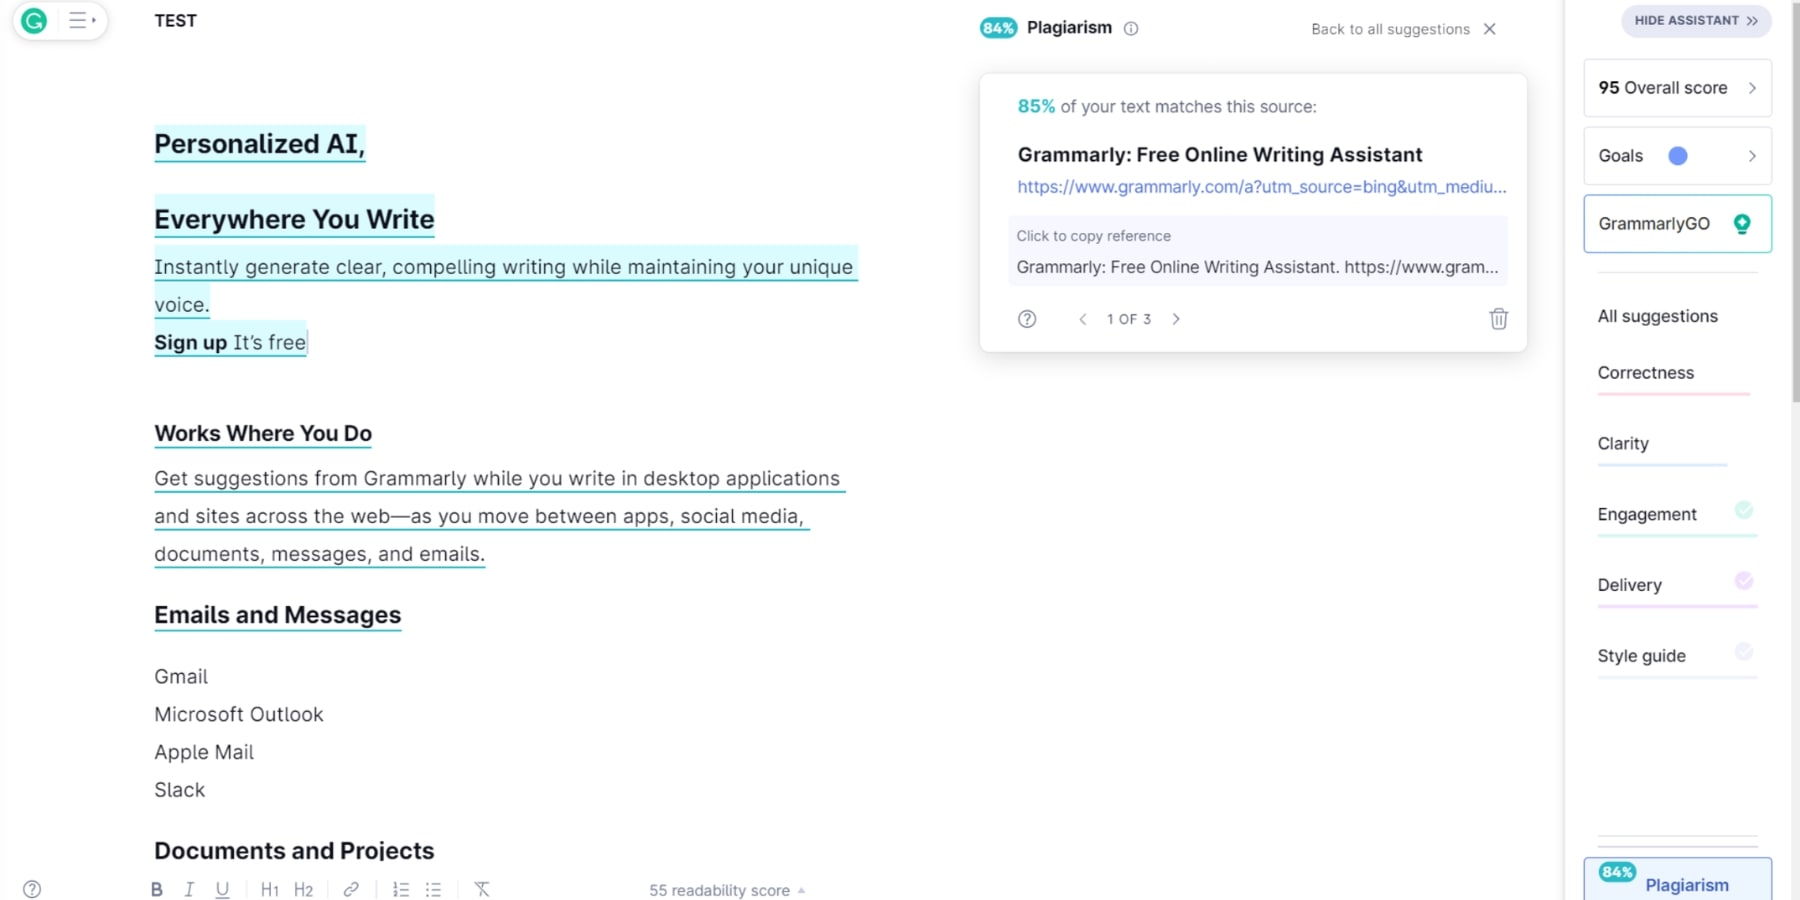The width and height of the screenshot is (1800, 900).
Task: Create a numbered list
Action: point(400,888)
